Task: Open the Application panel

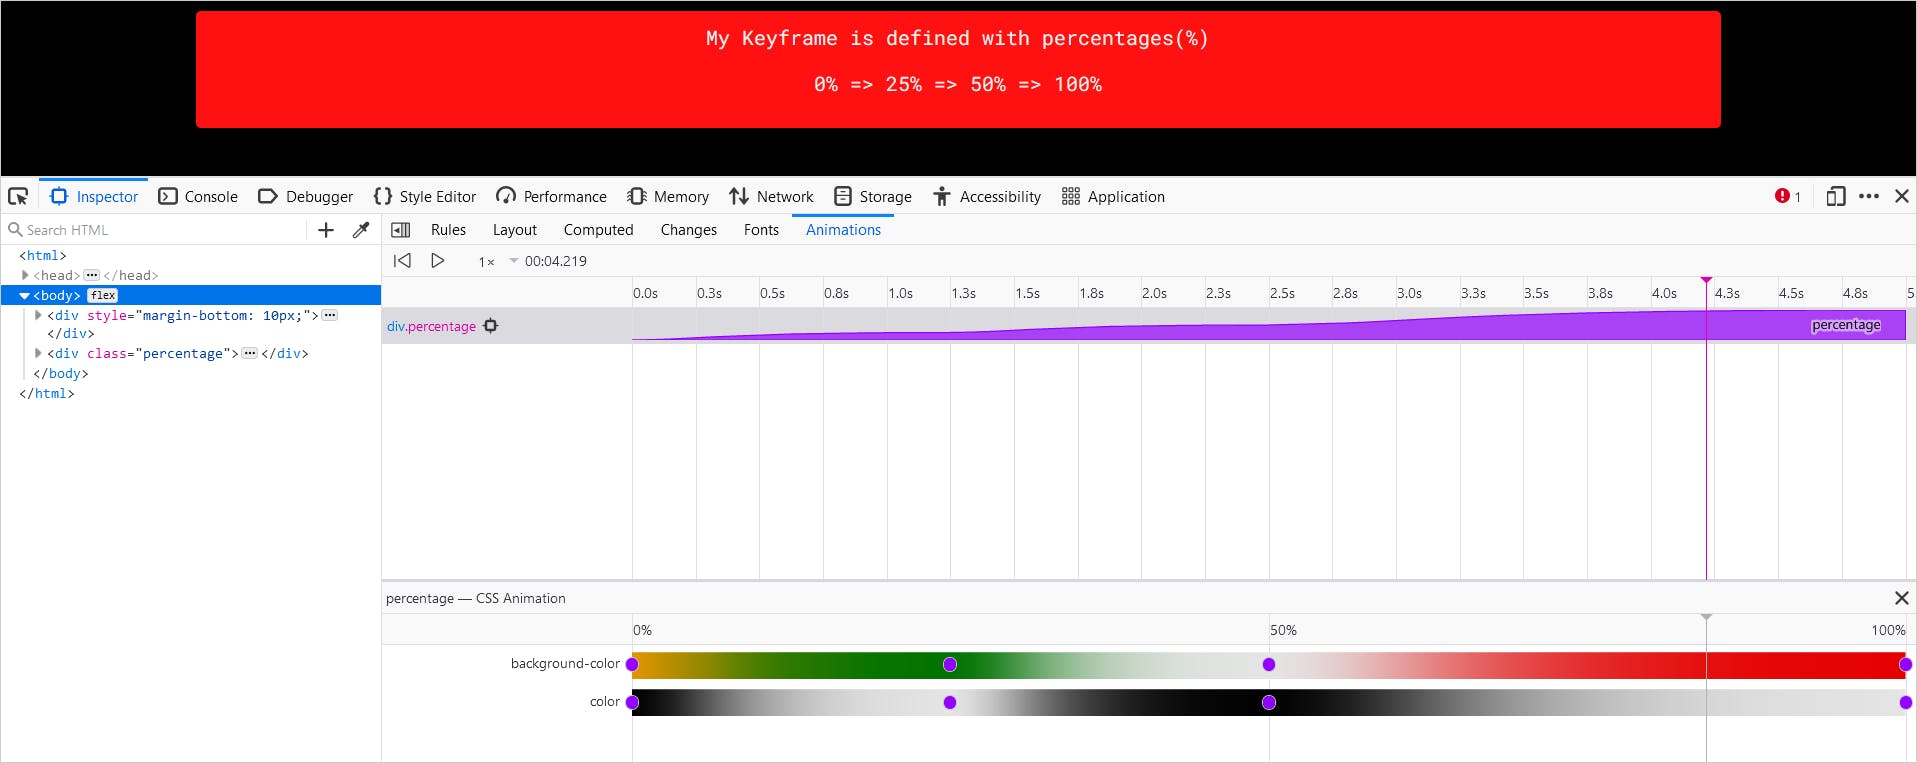Action: coord(1113,196)
